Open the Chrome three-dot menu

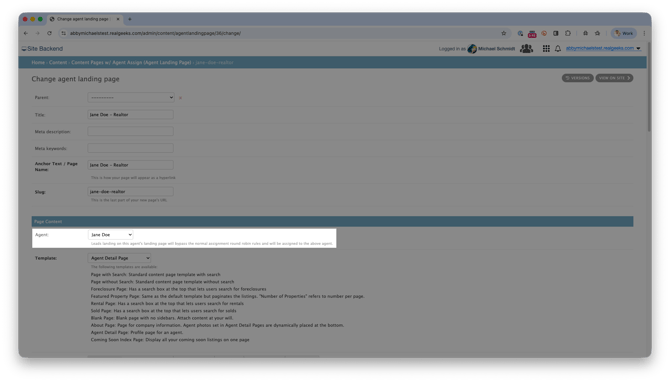(x=644, y=33)
